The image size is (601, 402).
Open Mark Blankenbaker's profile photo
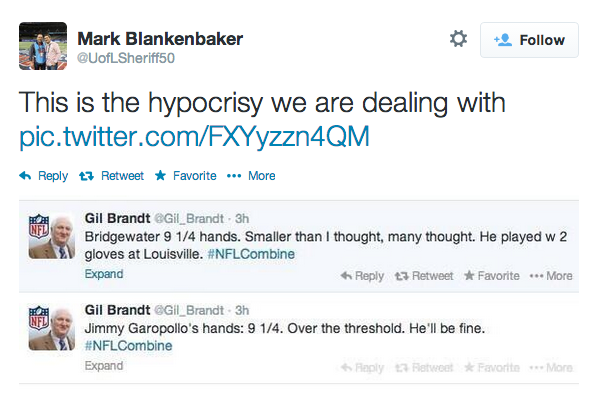pos(43,46)
